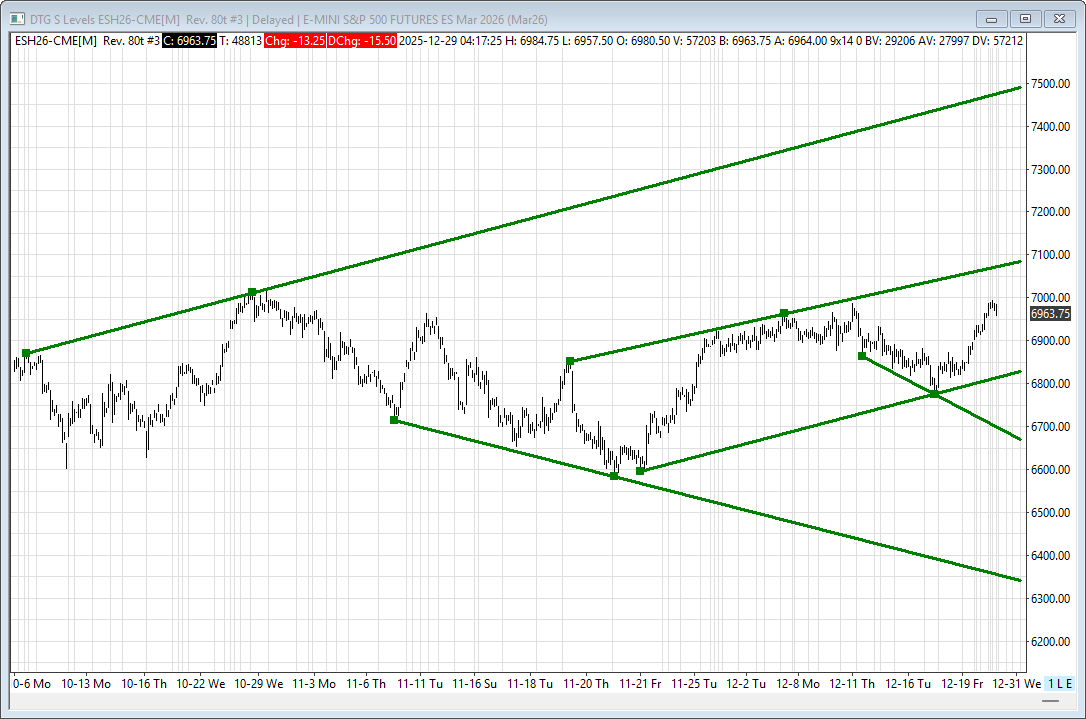Click the '1 L E' indicator box
The width and height of the screenshot is (1086, 719).
tap(1059, 683)
